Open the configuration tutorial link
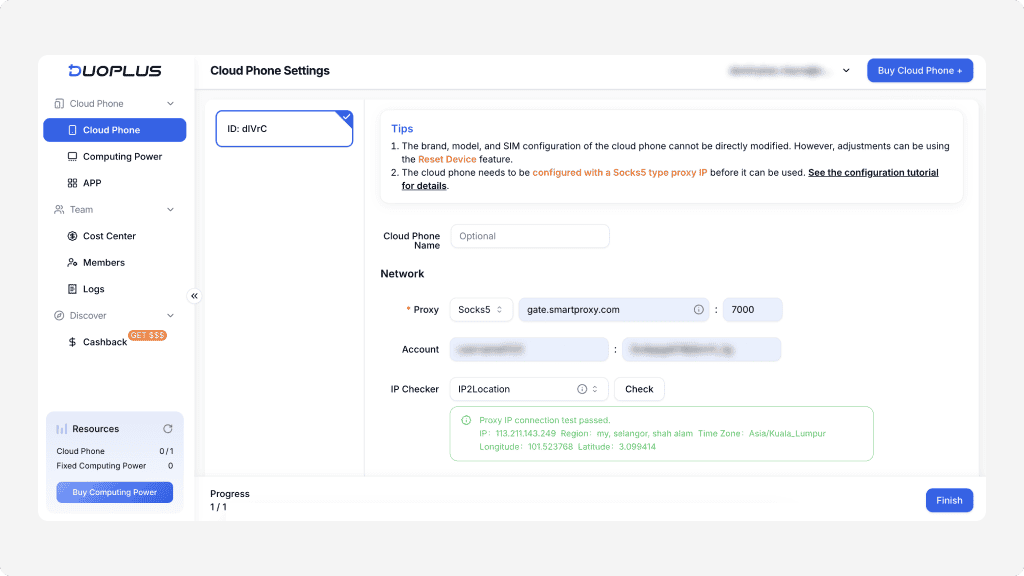This screenshot has height=576, width=1024. pyautogui.click(x=873, y=172)
